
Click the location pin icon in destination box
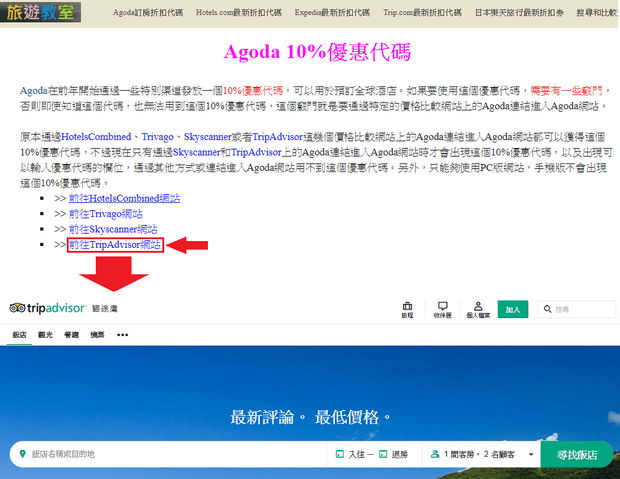(x=23, y=454)
